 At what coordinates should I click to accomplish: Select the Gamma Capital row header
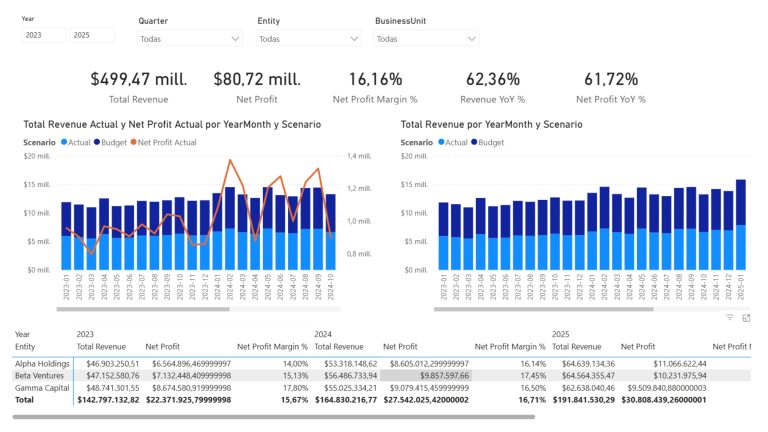42,387
